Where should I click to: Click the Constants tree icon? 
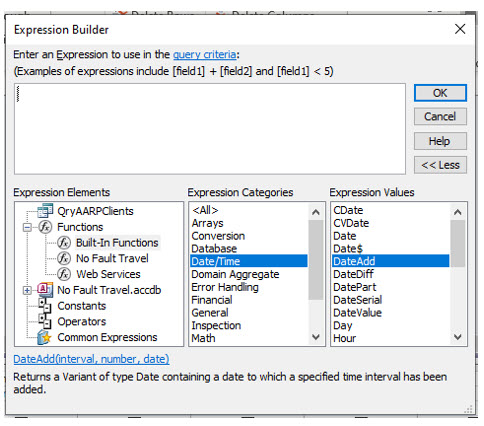click(45, 306)
